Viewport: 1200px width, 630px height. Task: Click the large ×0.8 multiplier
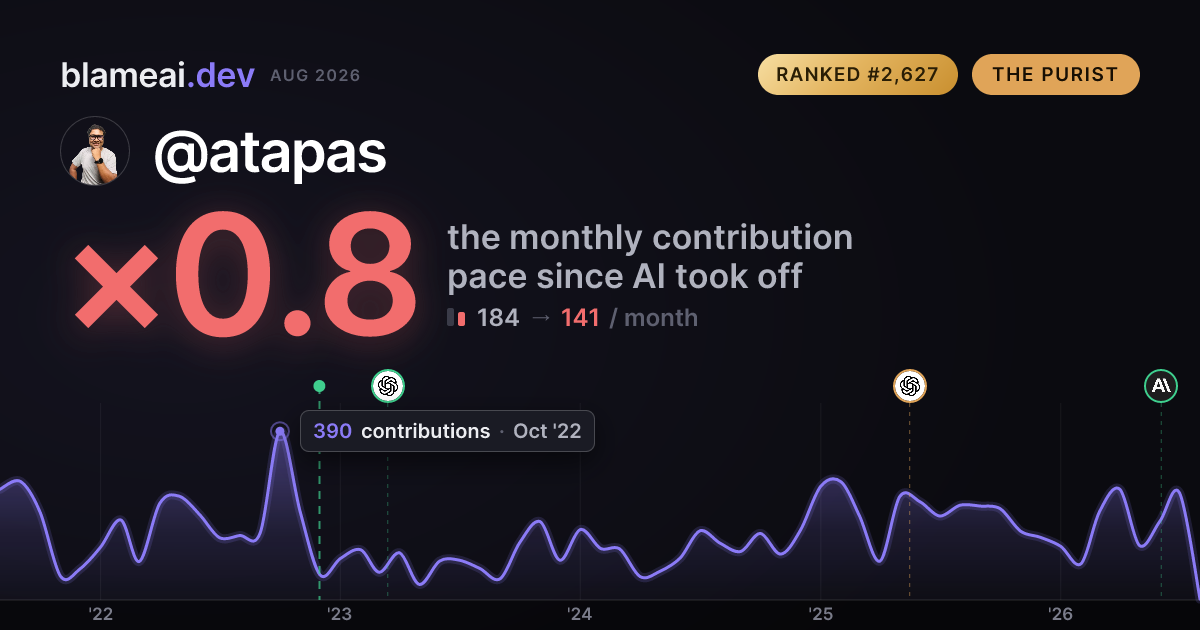pos(245,277)
